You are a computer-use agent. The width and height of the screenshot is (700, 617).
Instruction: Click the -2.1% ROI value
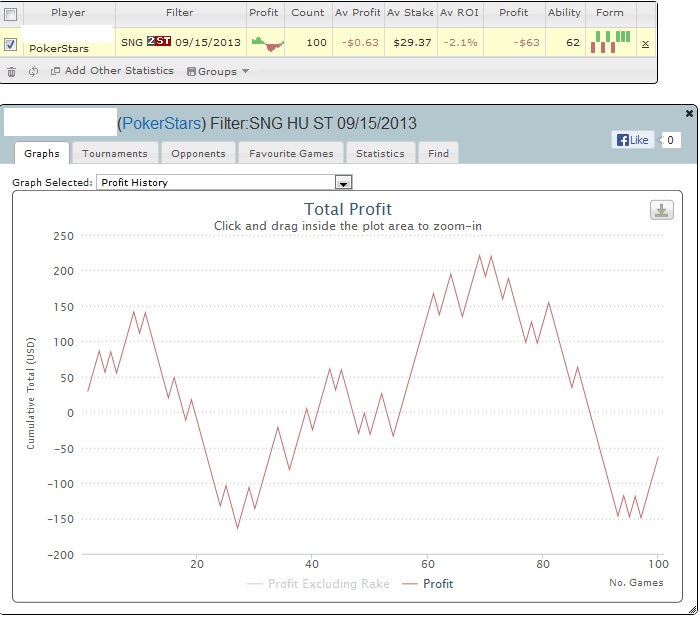[460, 43]
